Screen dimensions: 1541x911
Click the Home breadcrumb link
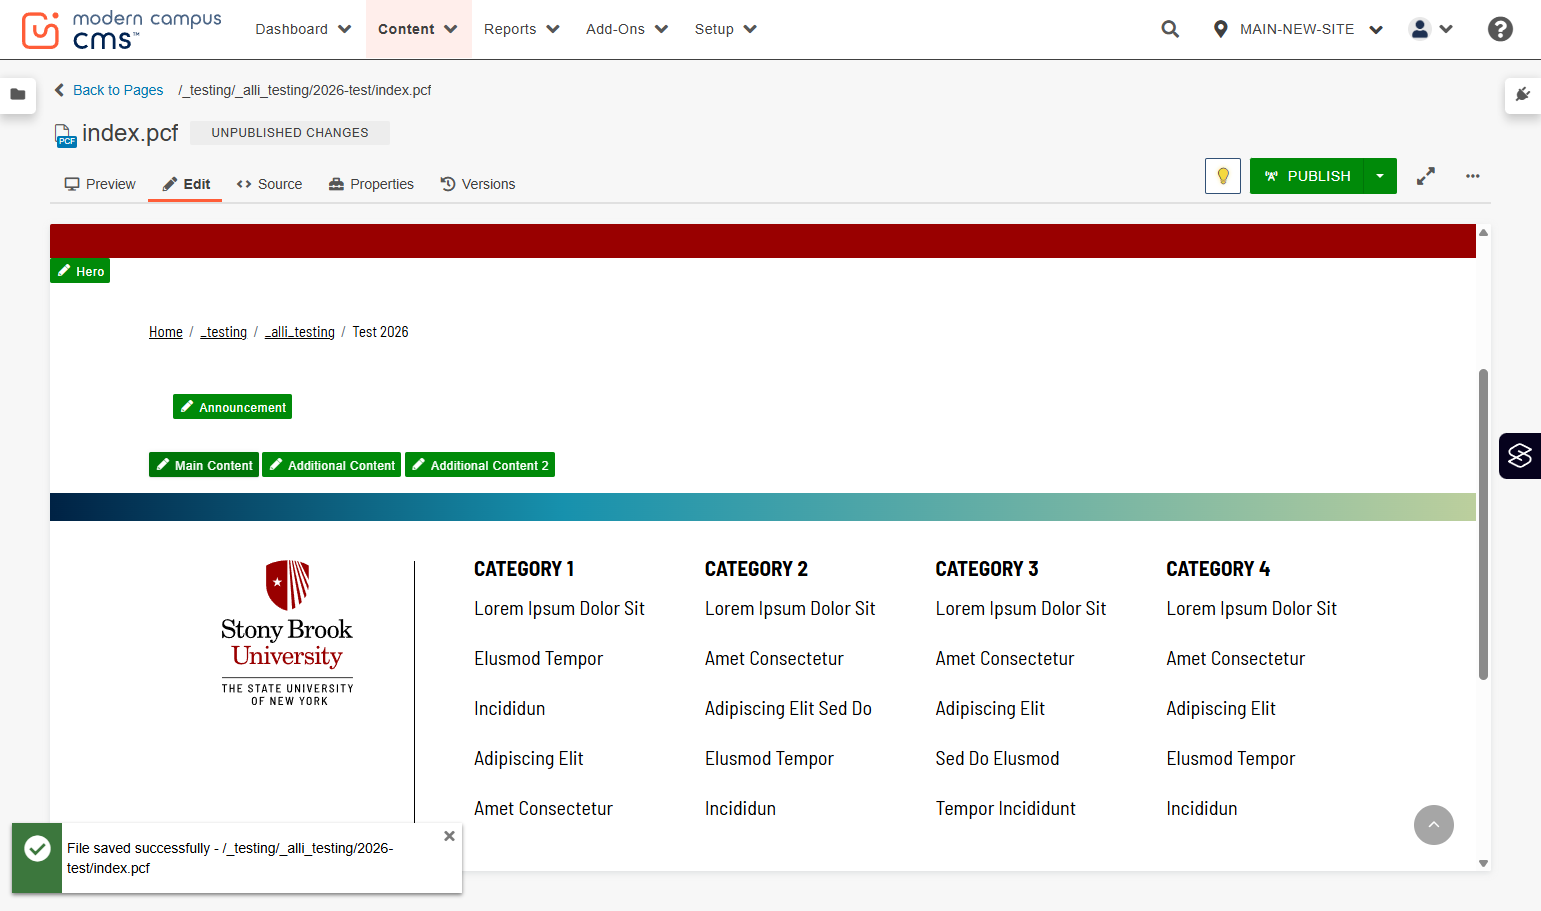click(166, 332)
